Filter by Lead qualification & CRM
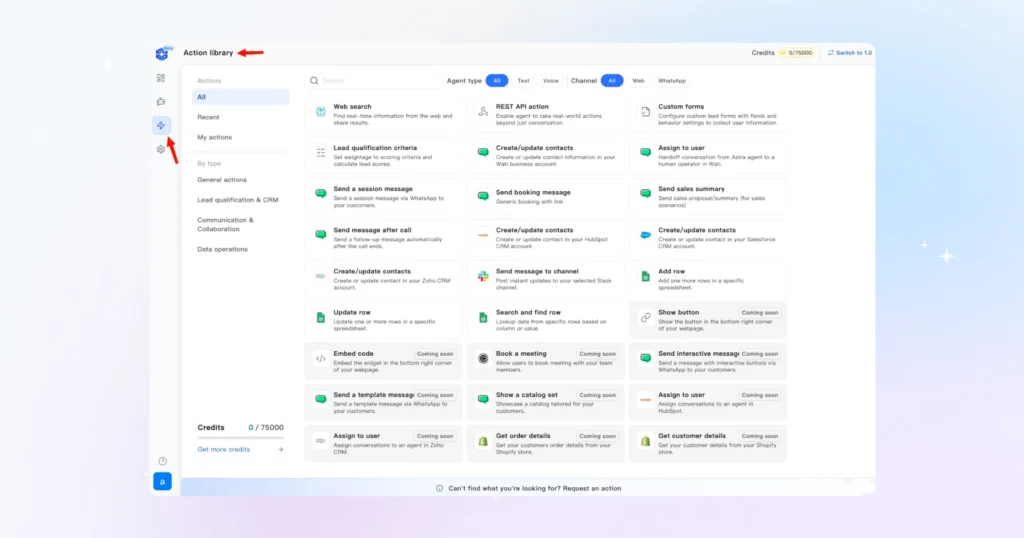The height and width of the screenshot is (538, 1024). (240, 200)
